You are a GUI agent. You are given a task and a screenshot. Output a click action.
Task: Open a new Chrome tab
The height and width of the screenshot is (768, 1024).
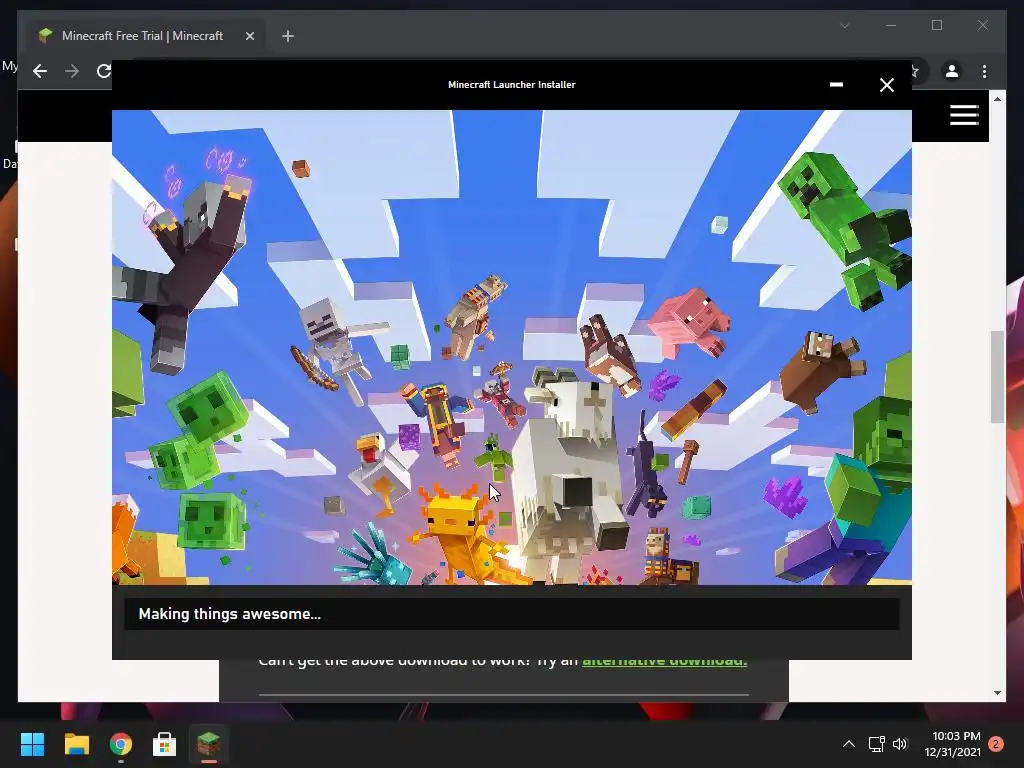[x=288, y=36]
